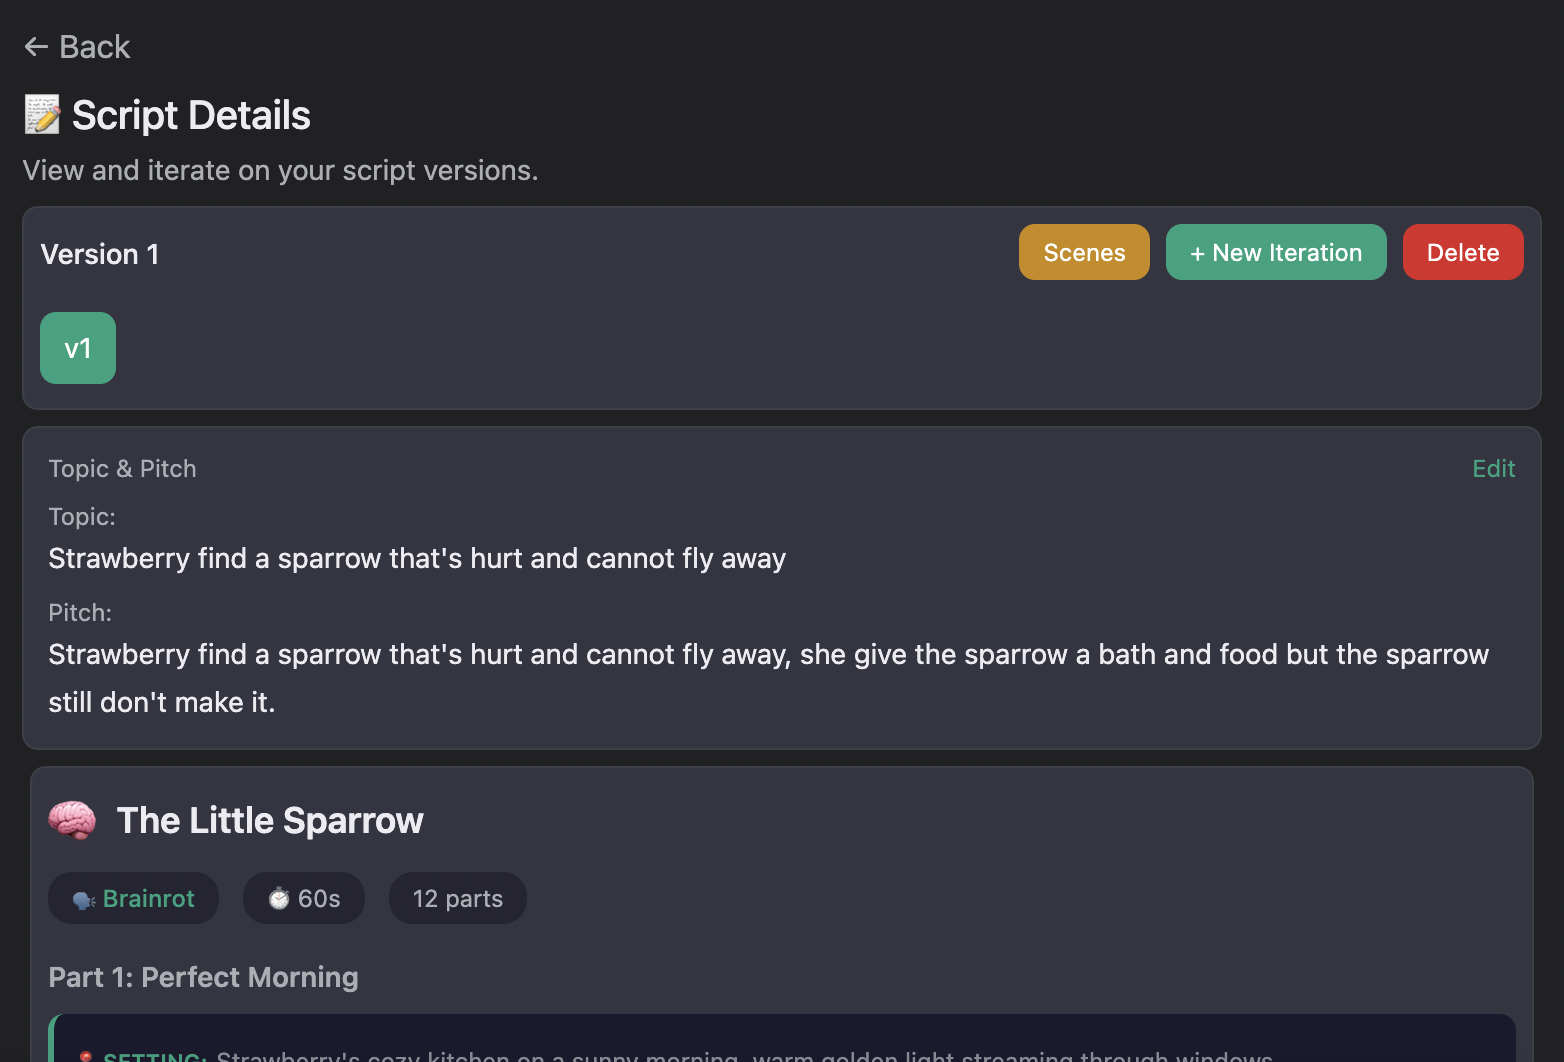
Task: Edit the Topic & Pitch section
Action: (x=1493, y=469)
